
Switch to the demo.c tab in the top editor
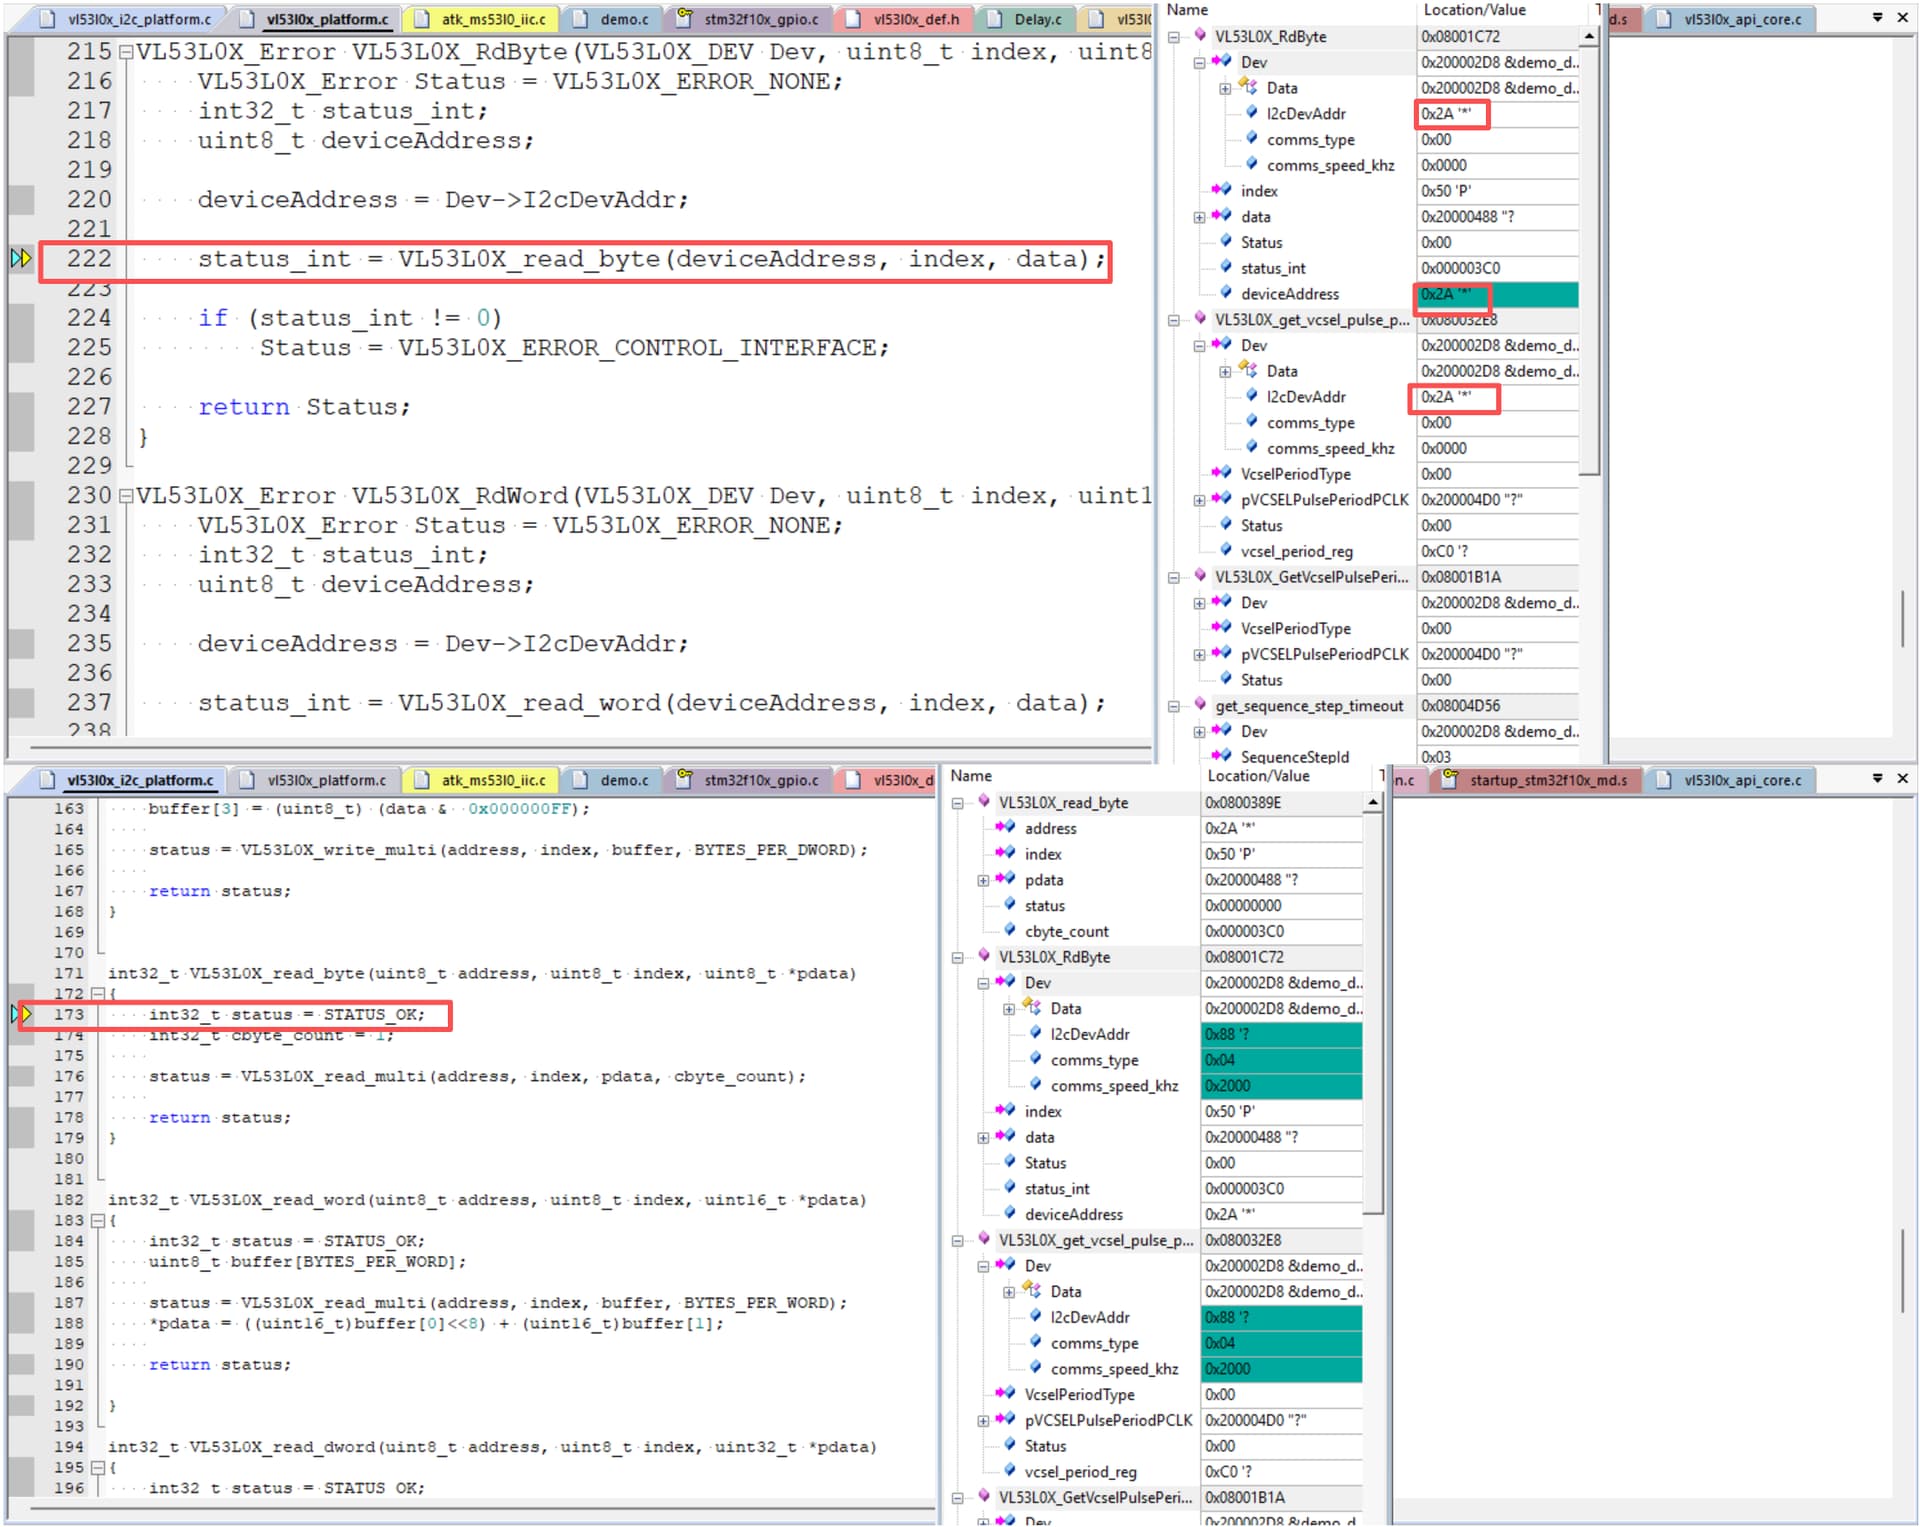pos(623,19)
